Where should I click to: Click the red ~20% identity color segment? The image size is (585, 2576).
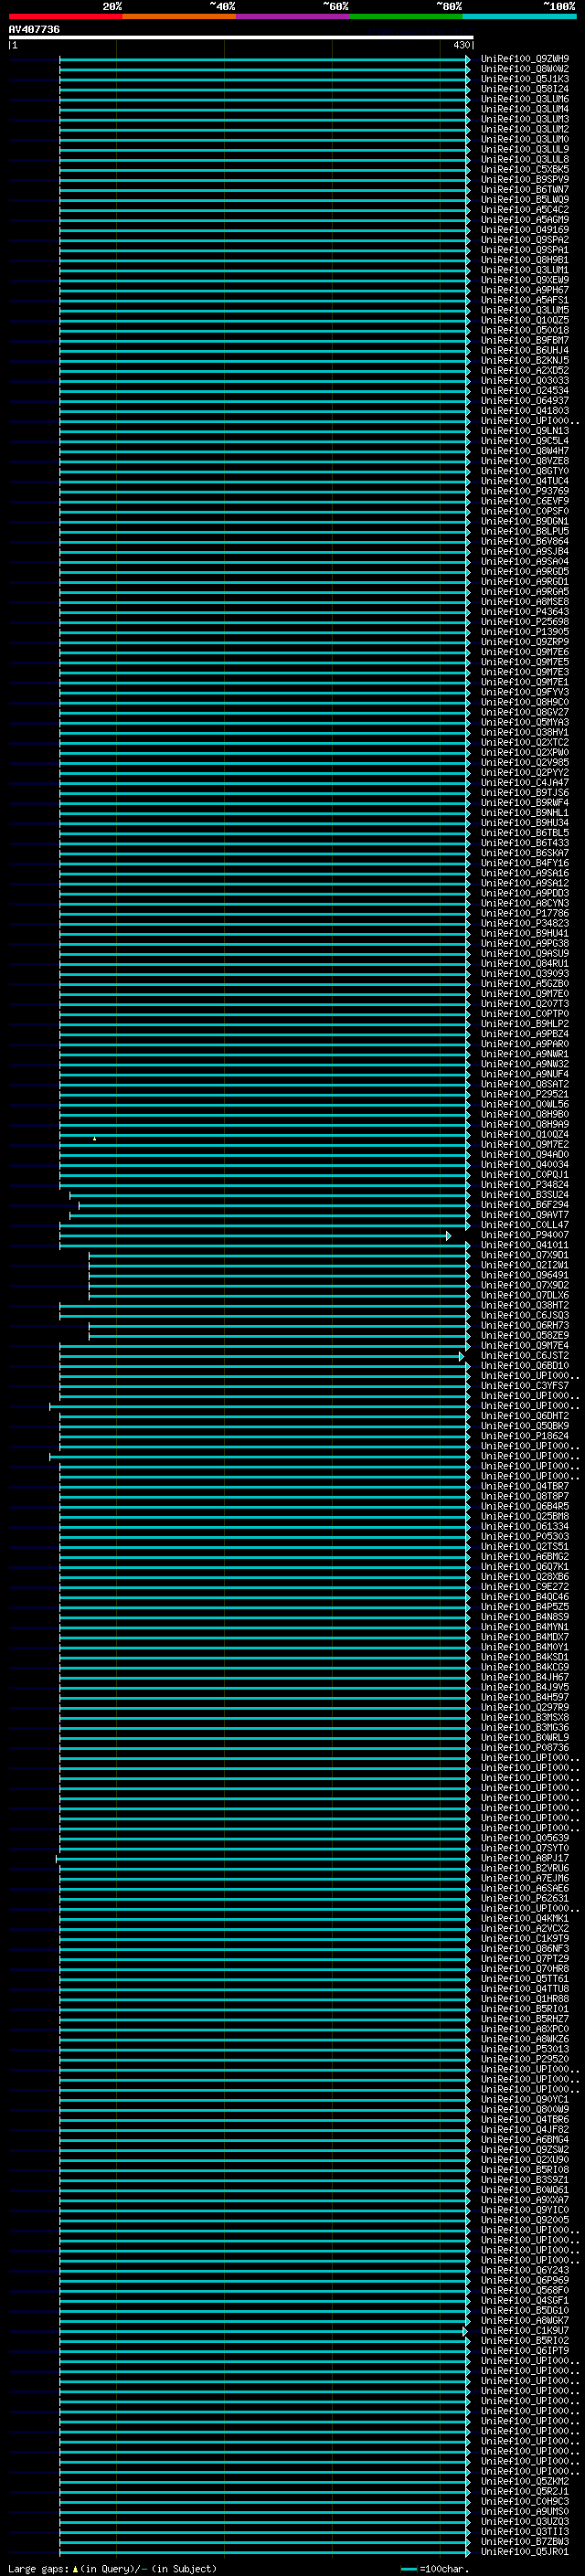pos(65,16)
